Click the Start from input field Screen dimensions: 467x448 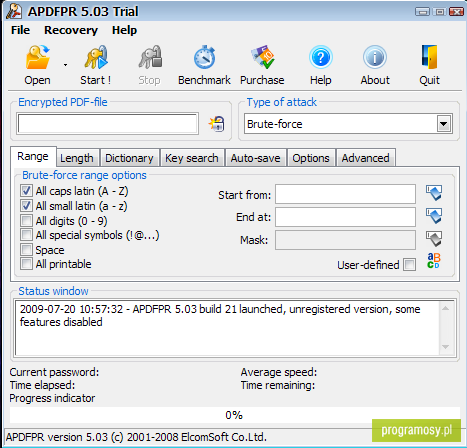[345, 194]
